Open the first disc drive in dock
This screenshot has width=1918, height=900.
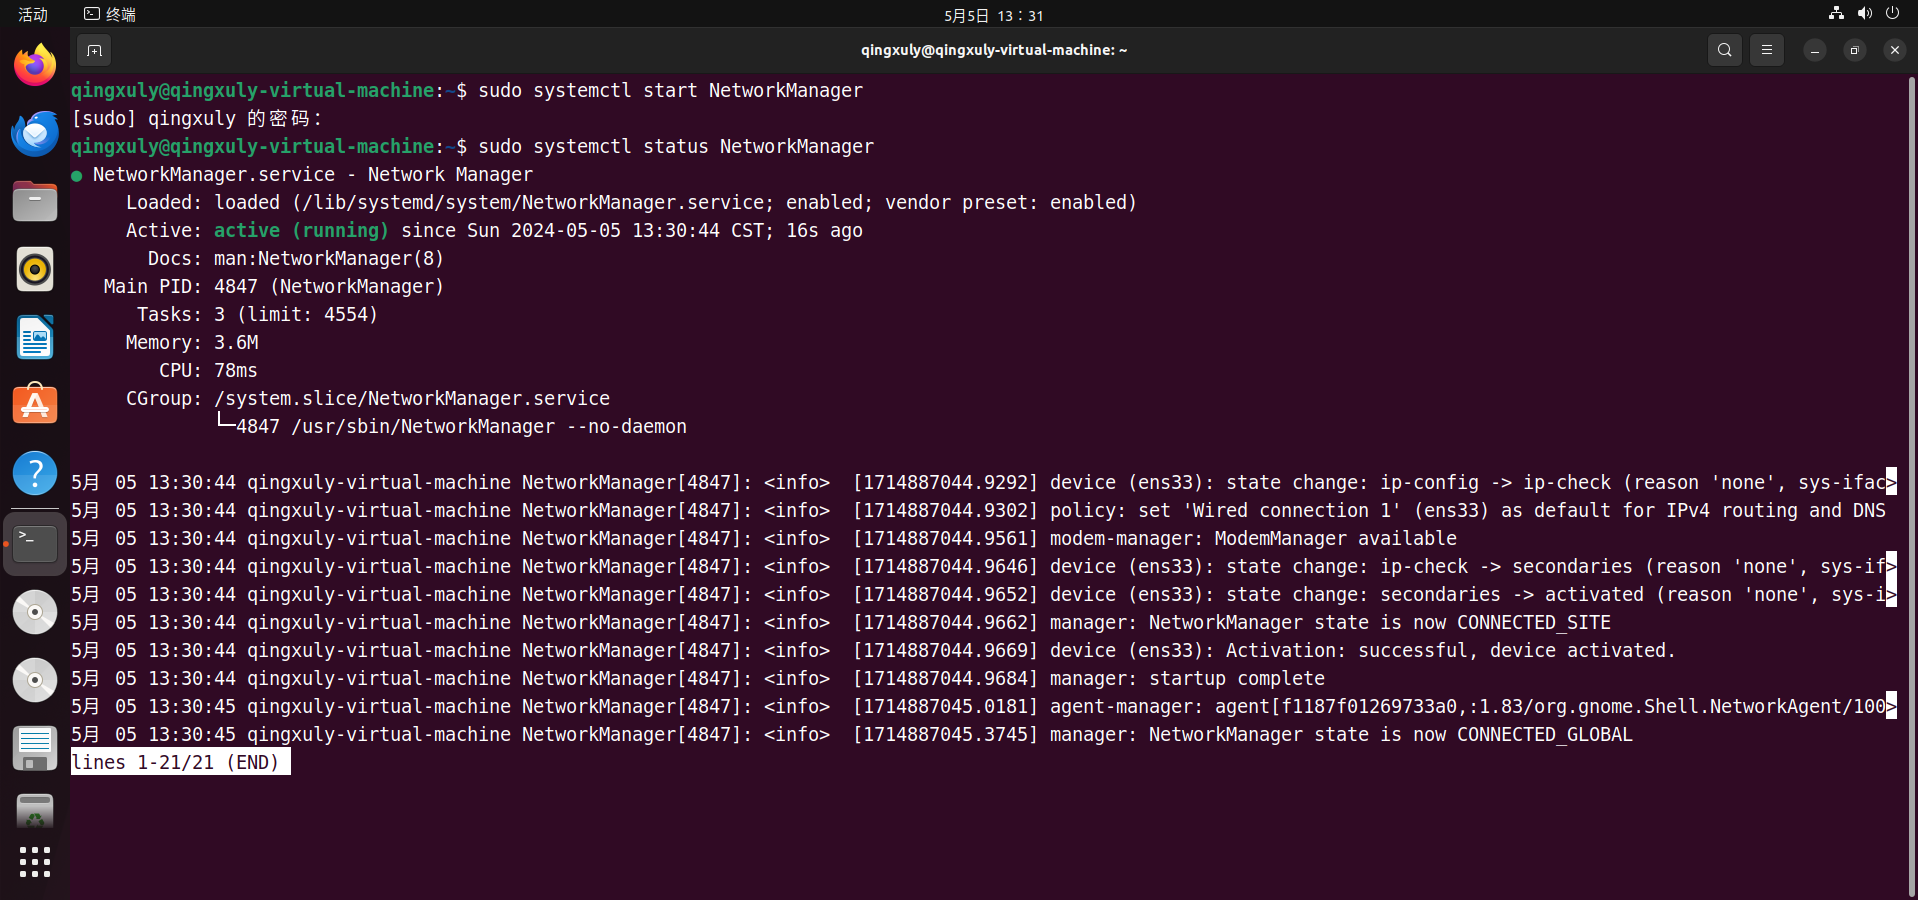tap(35, 612)
